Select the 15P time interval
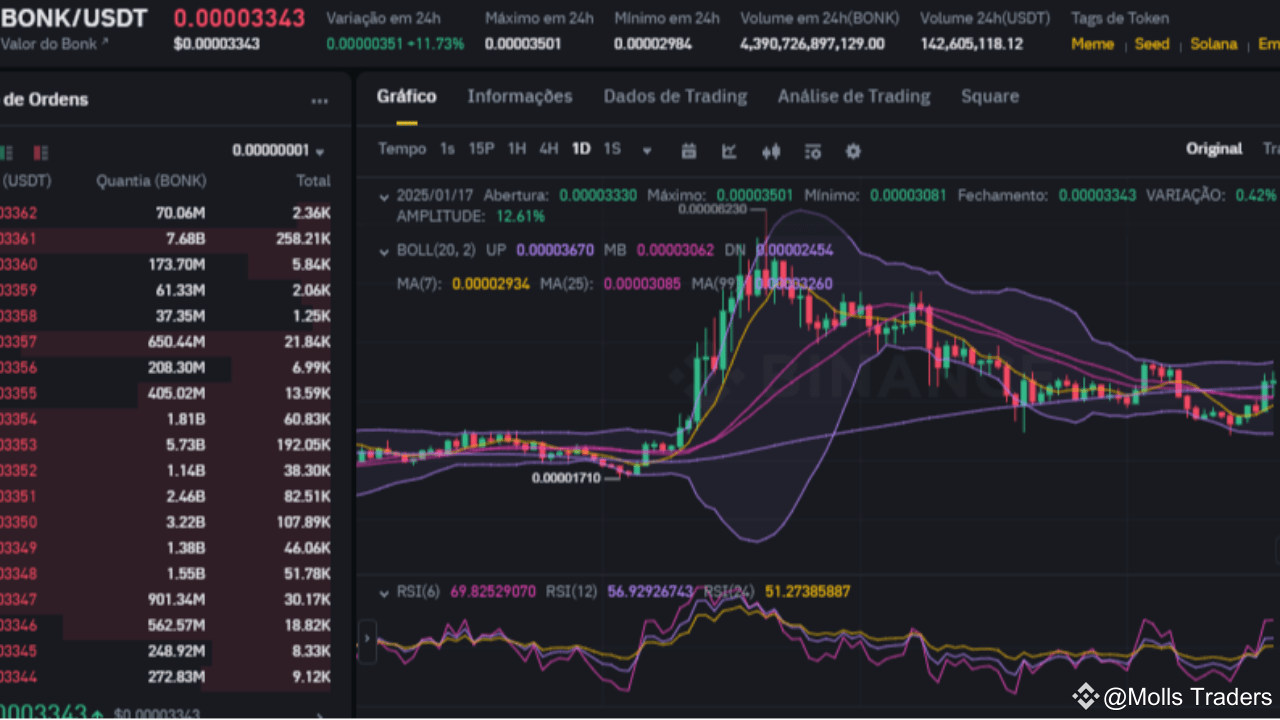The width and height of the screenshot is (1280, 720). [x=482, y=149]
